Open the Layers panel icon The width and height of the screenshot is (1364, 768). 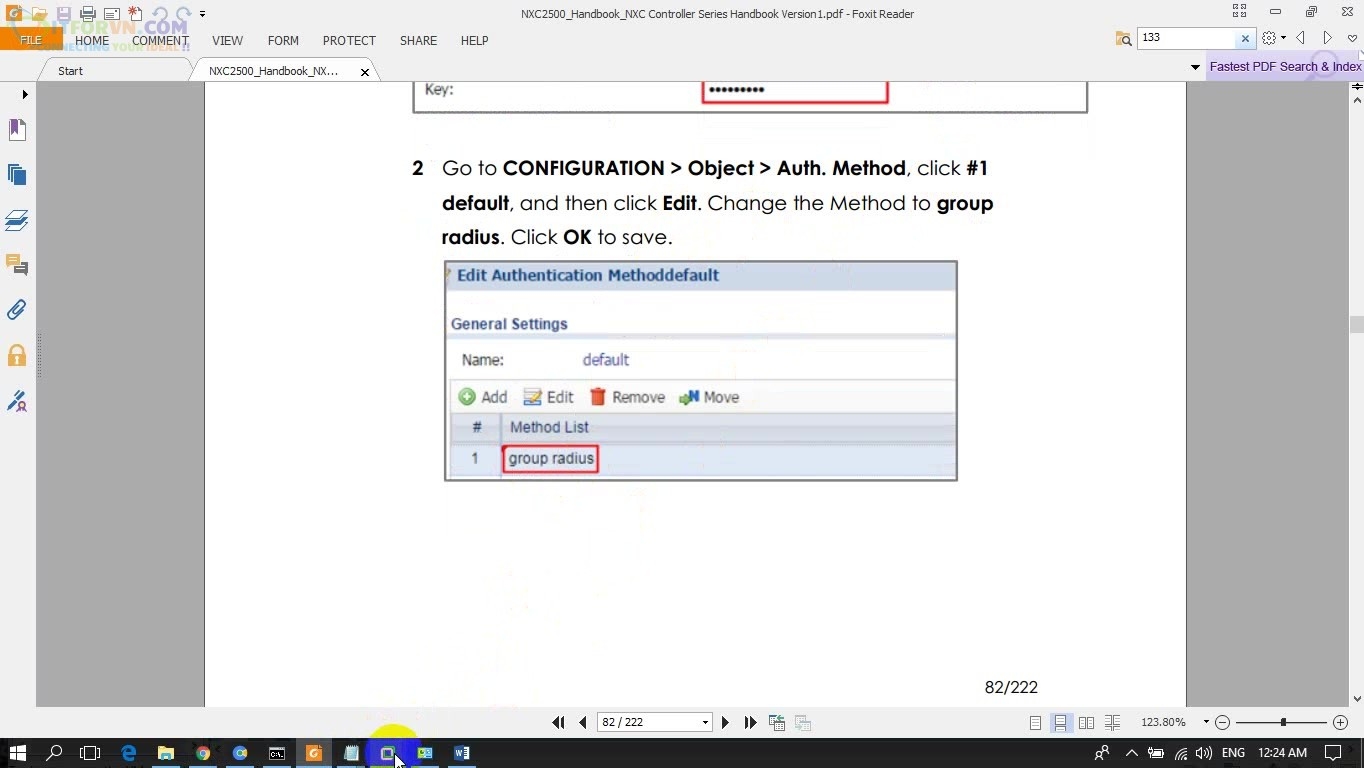[17, 220]
